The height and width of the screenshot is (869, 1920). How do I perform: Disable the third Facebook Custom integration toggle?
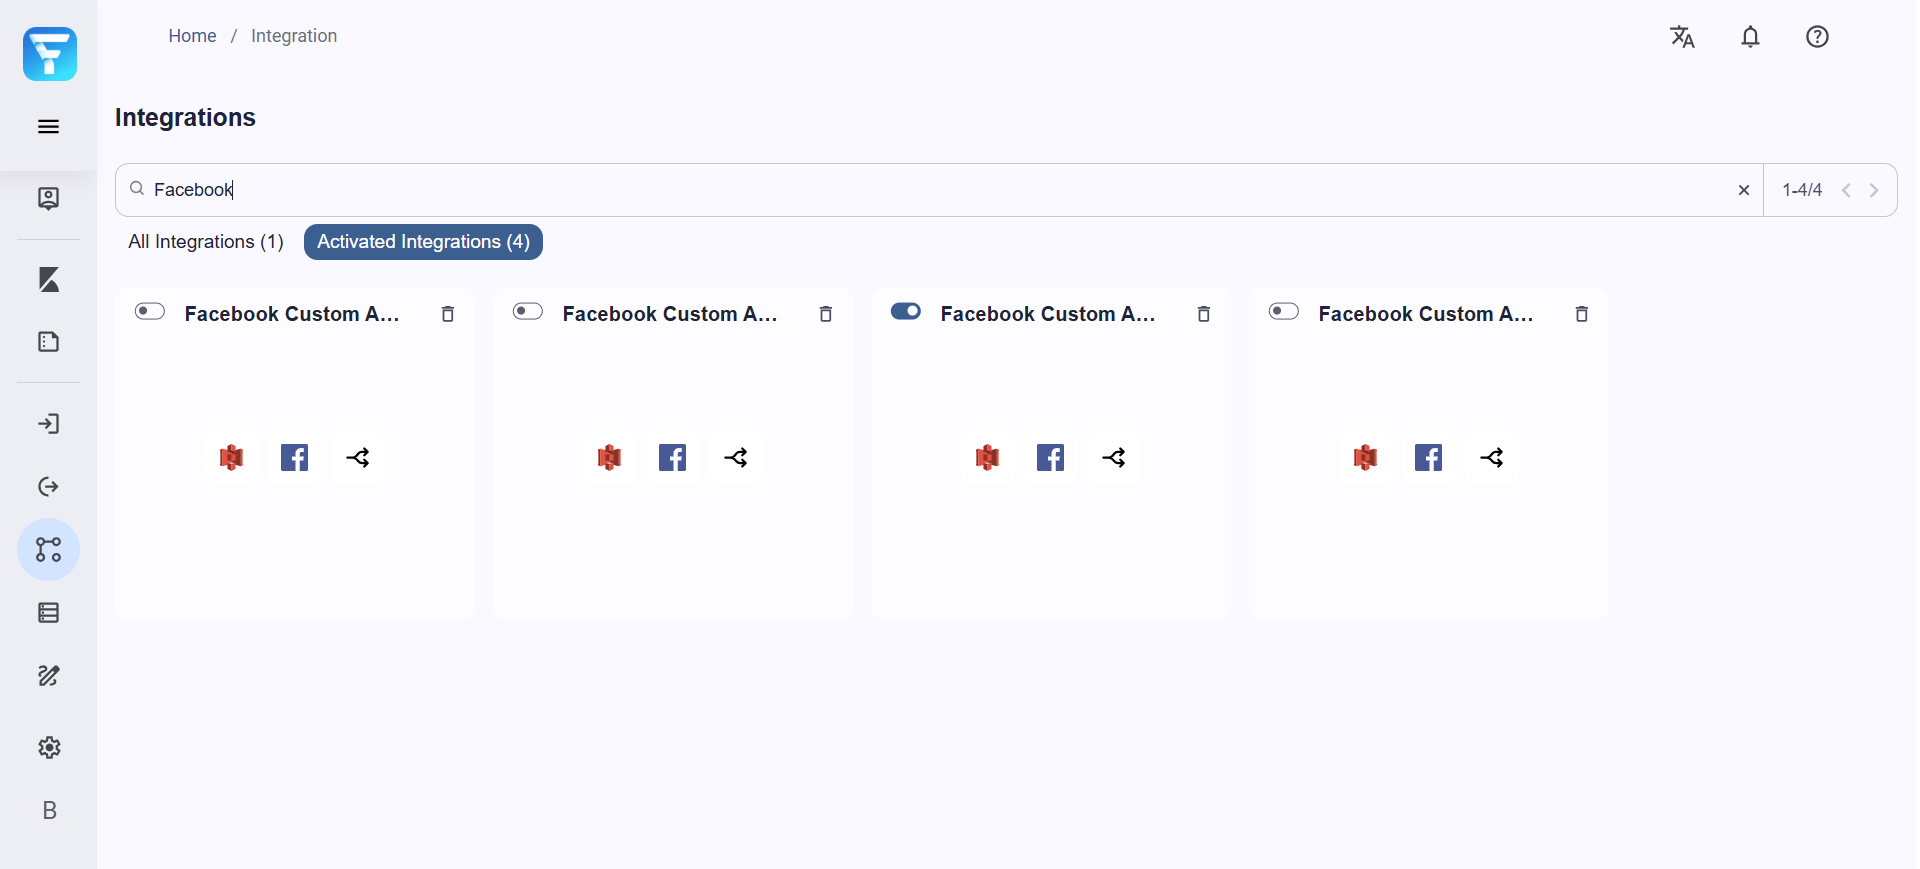906,311
